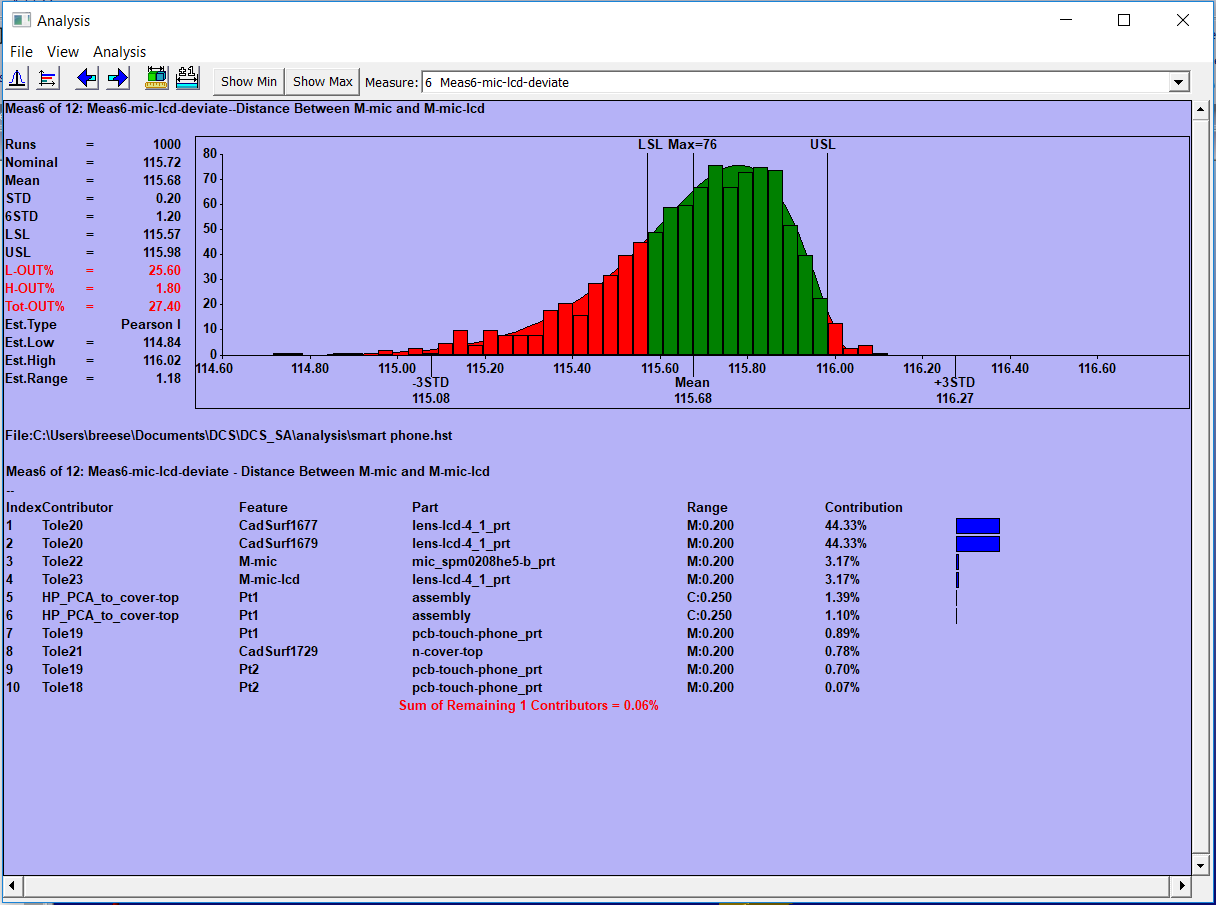Click the blue left arrow for previous measurement
The width and height of the screenshot is (1216, 905).
(x=86, y=77)
